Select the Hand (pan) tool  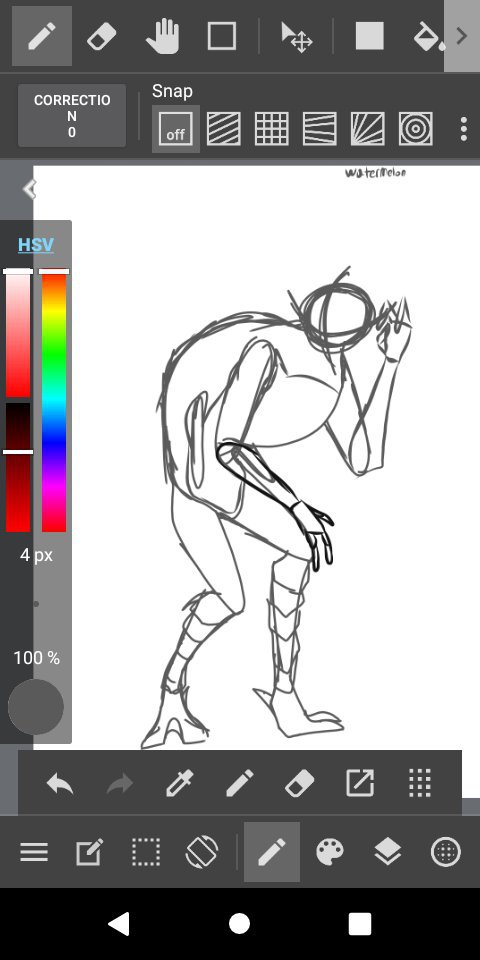(162, 36)
